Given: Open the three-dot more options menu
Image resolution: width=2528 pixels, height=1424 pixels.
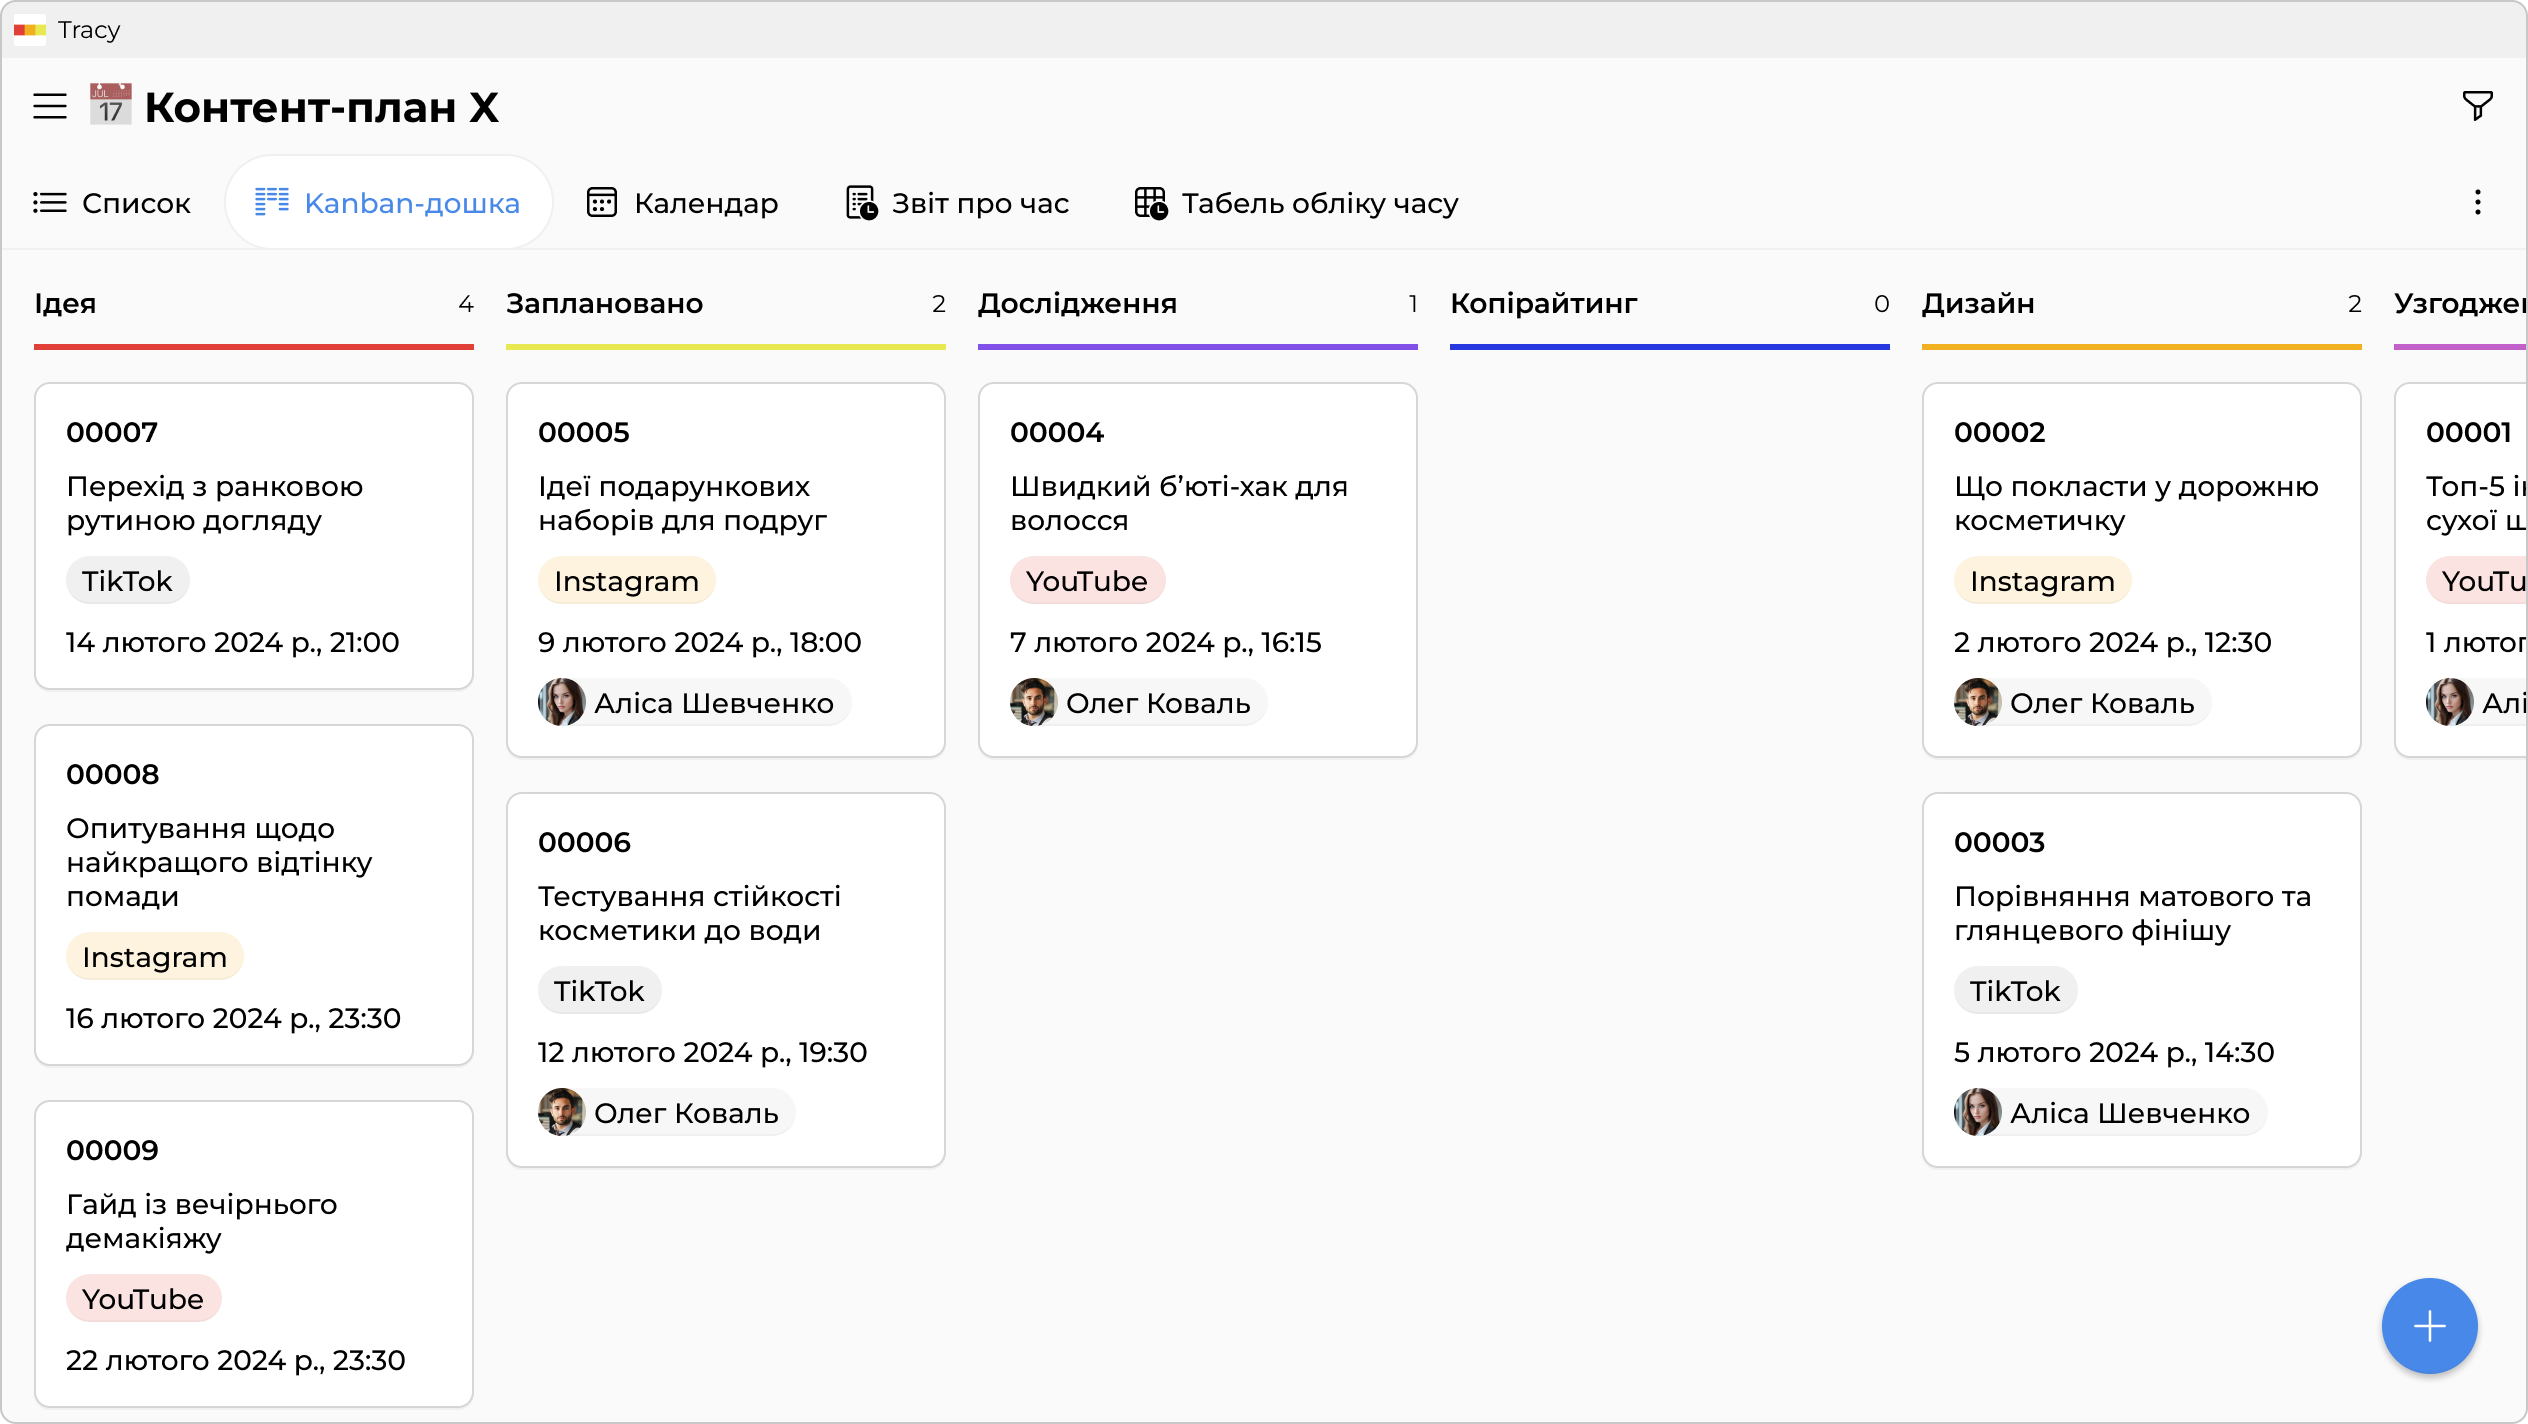Looking at the screenshot, I should click(x=2477, y=203).
